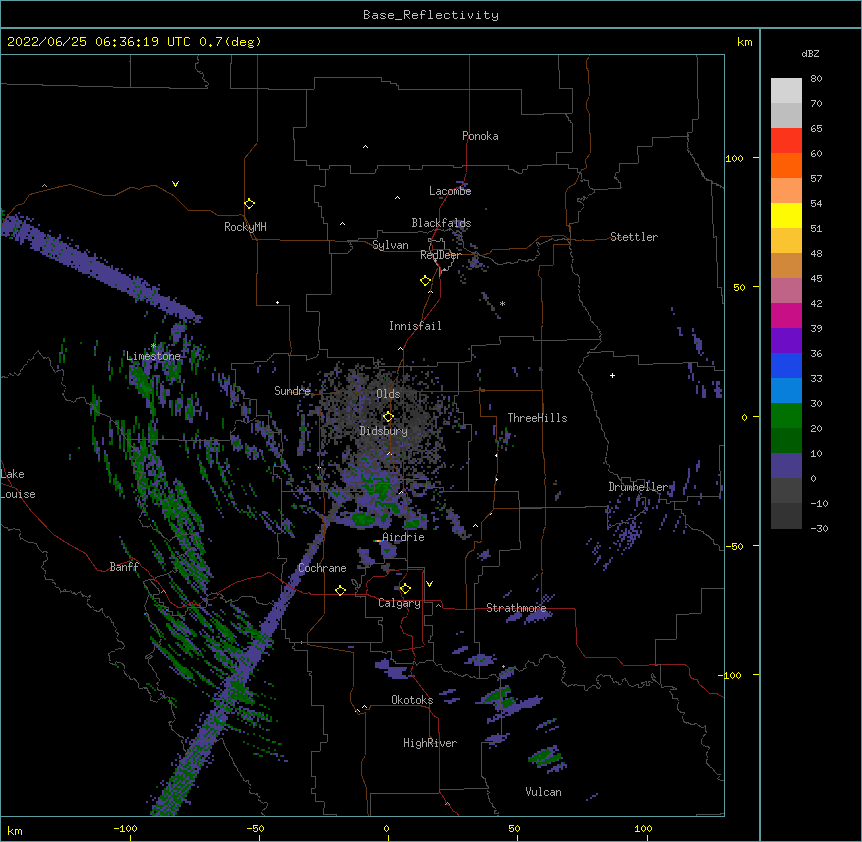Select the violet swatch above 36 in the legend
The image size is (862, 842).
tap(786, 340)
